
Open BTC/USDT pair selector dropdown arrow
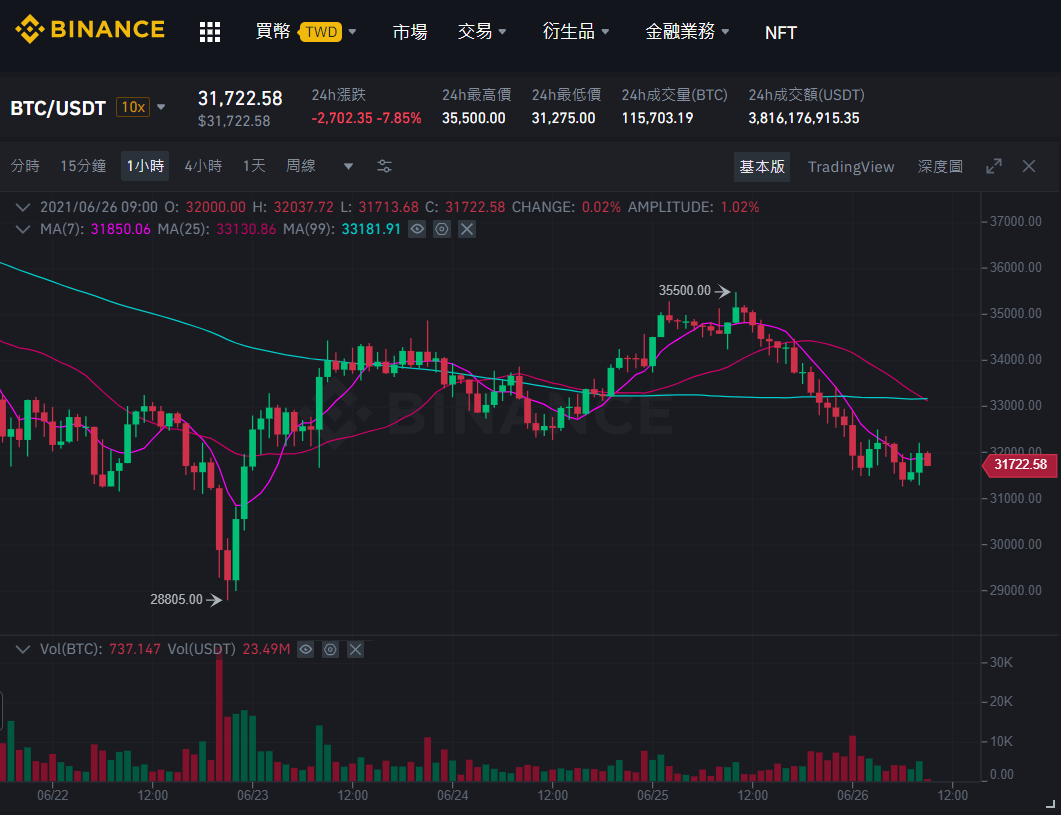161,107
